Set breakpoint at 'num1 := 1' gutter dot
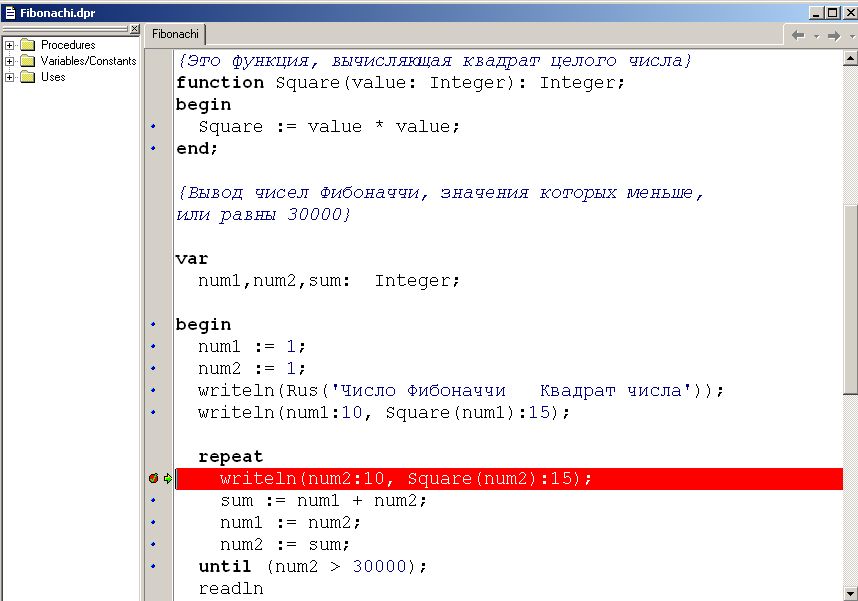858x601 pixels. [153, 346]
